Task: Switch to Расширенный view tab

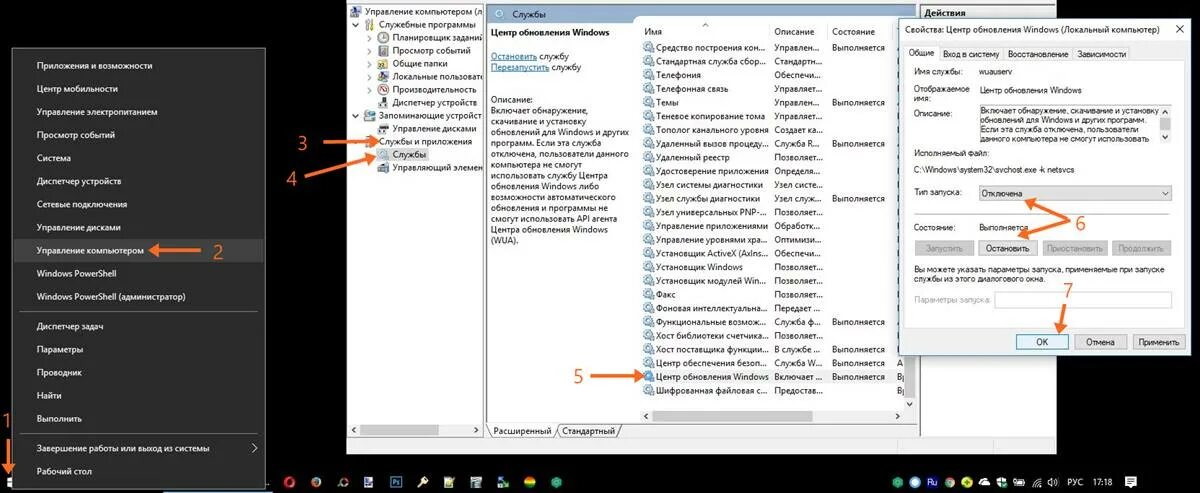Action: pos(522,431)
